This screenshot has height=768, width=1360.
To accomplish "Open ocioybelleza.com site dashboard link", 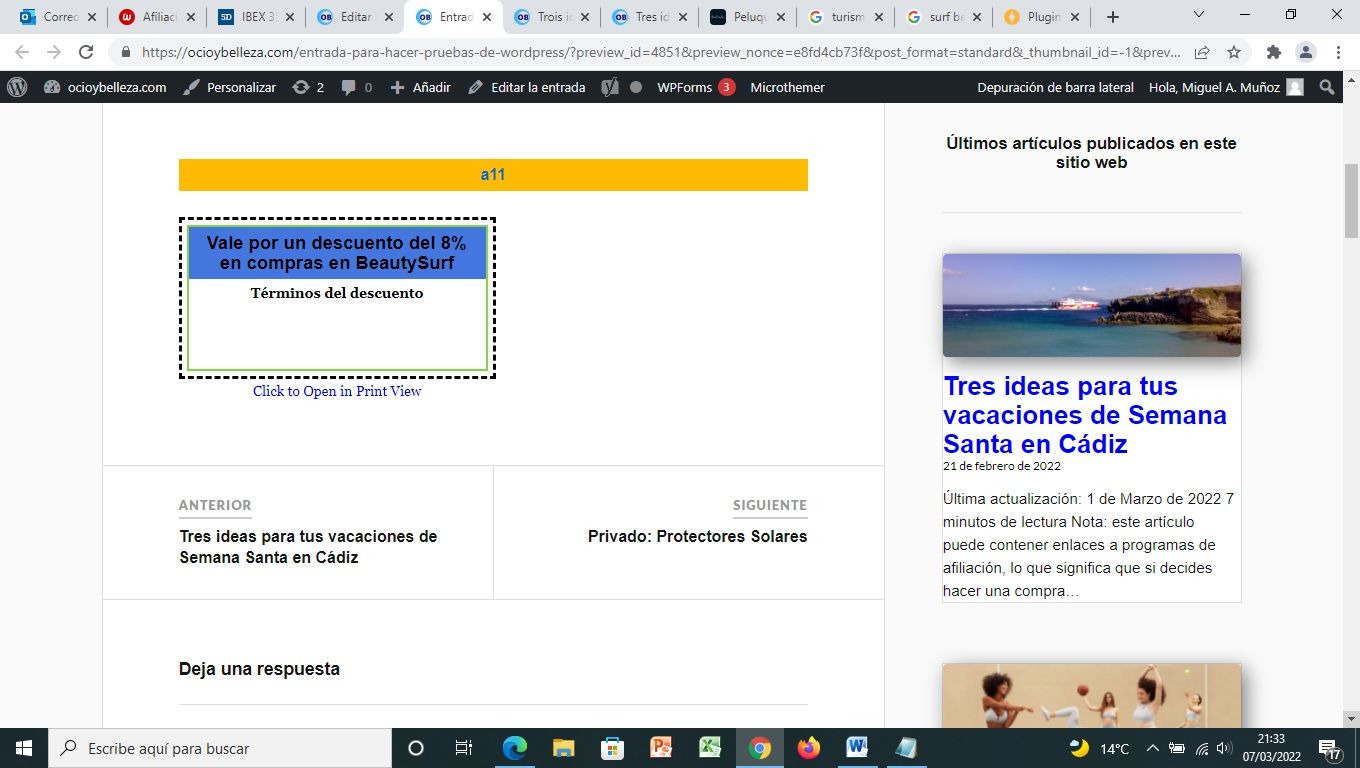I will [105, 87].
